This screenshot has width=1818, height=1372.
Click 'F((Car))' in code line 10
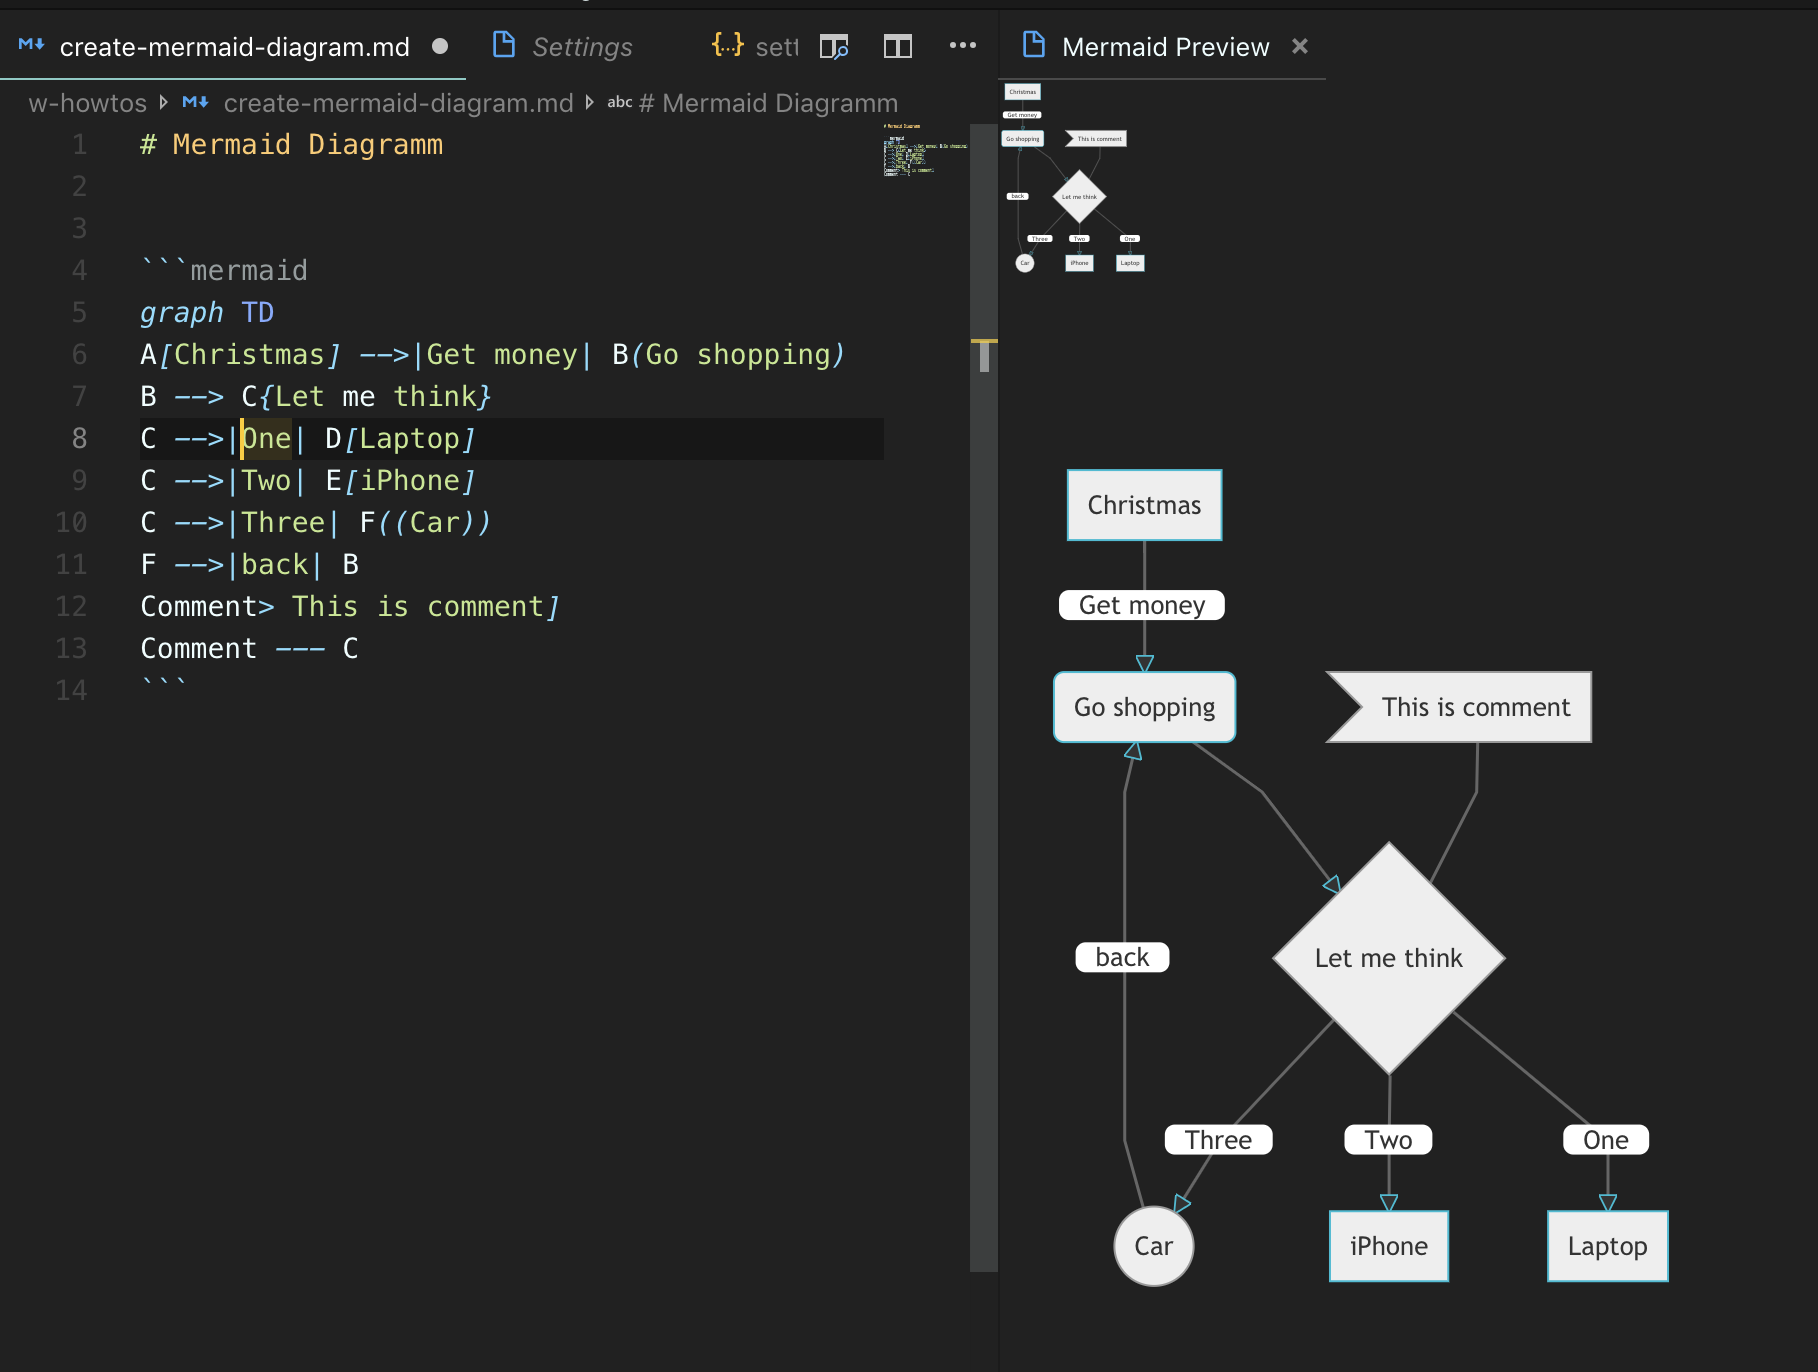[425, 523]
